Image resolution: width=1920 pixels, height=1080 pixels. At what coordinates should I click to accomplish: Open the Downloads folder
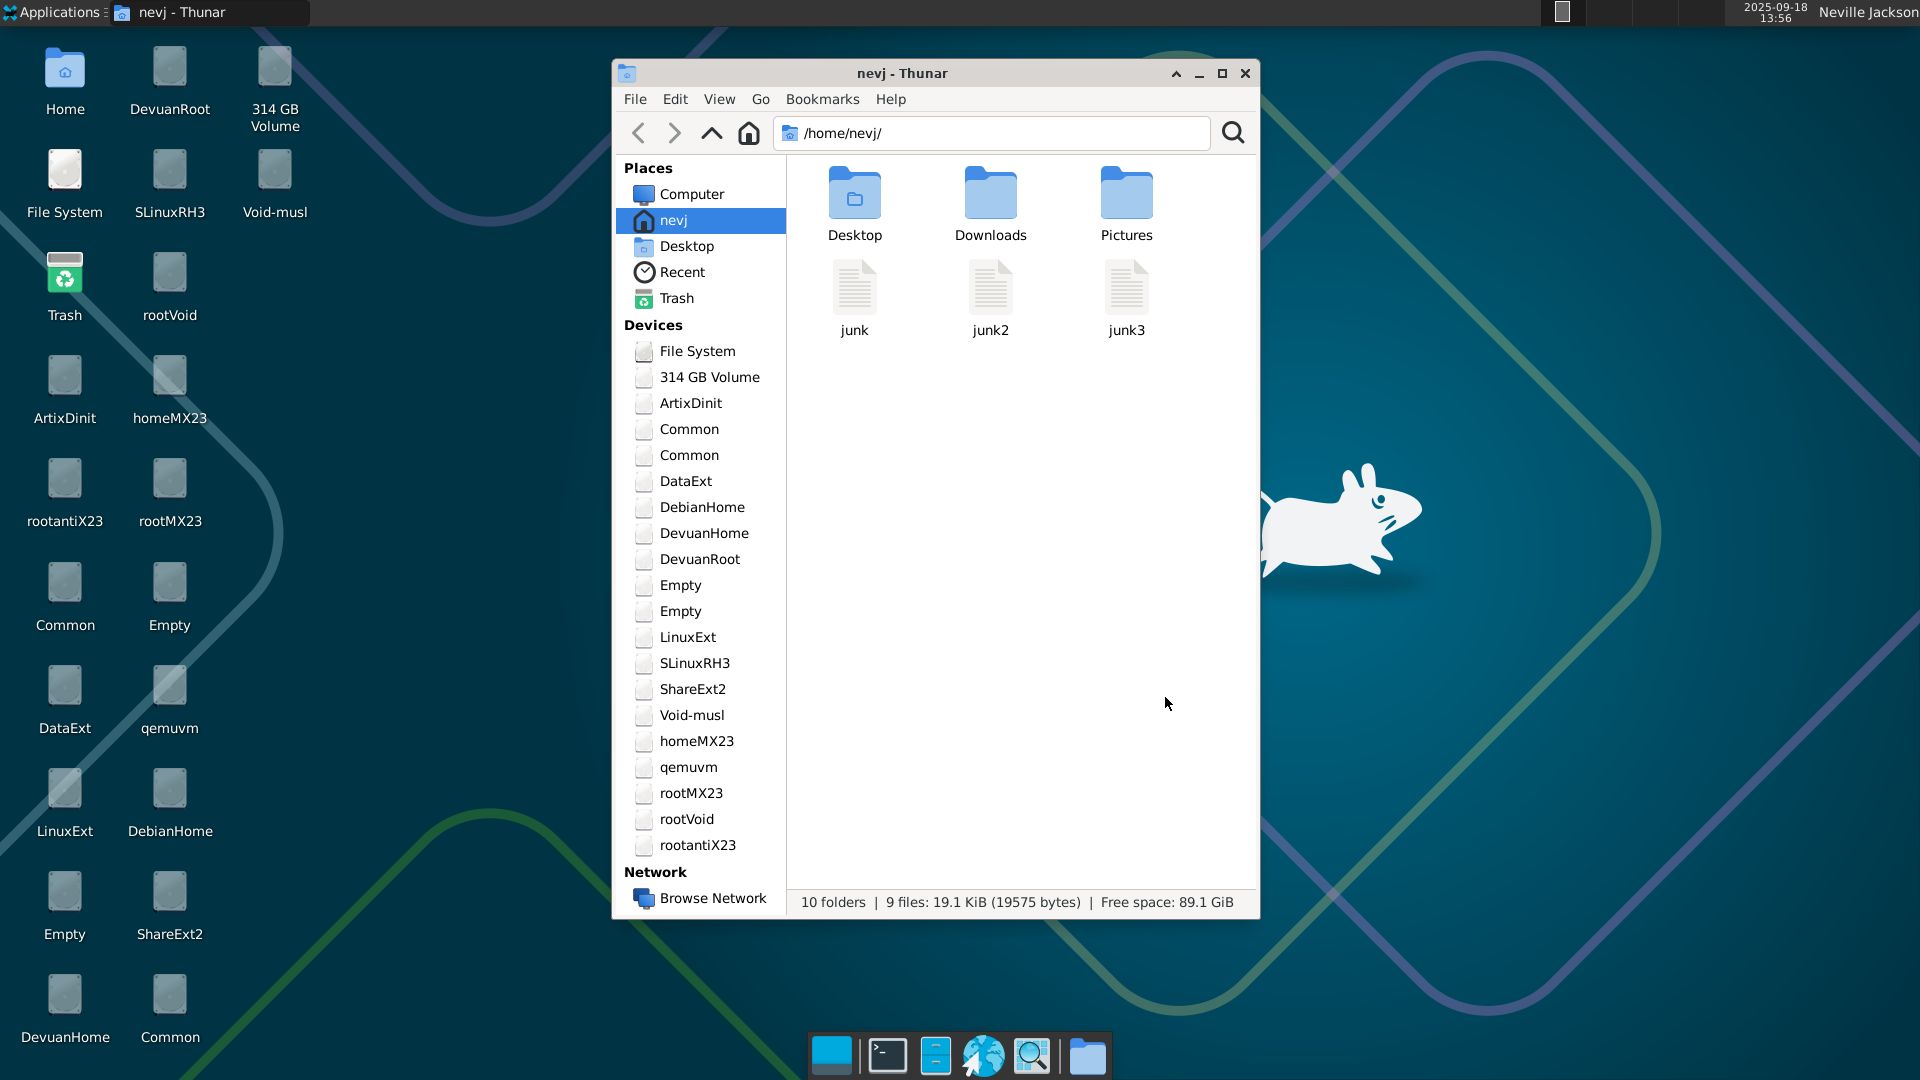point(990,204)
